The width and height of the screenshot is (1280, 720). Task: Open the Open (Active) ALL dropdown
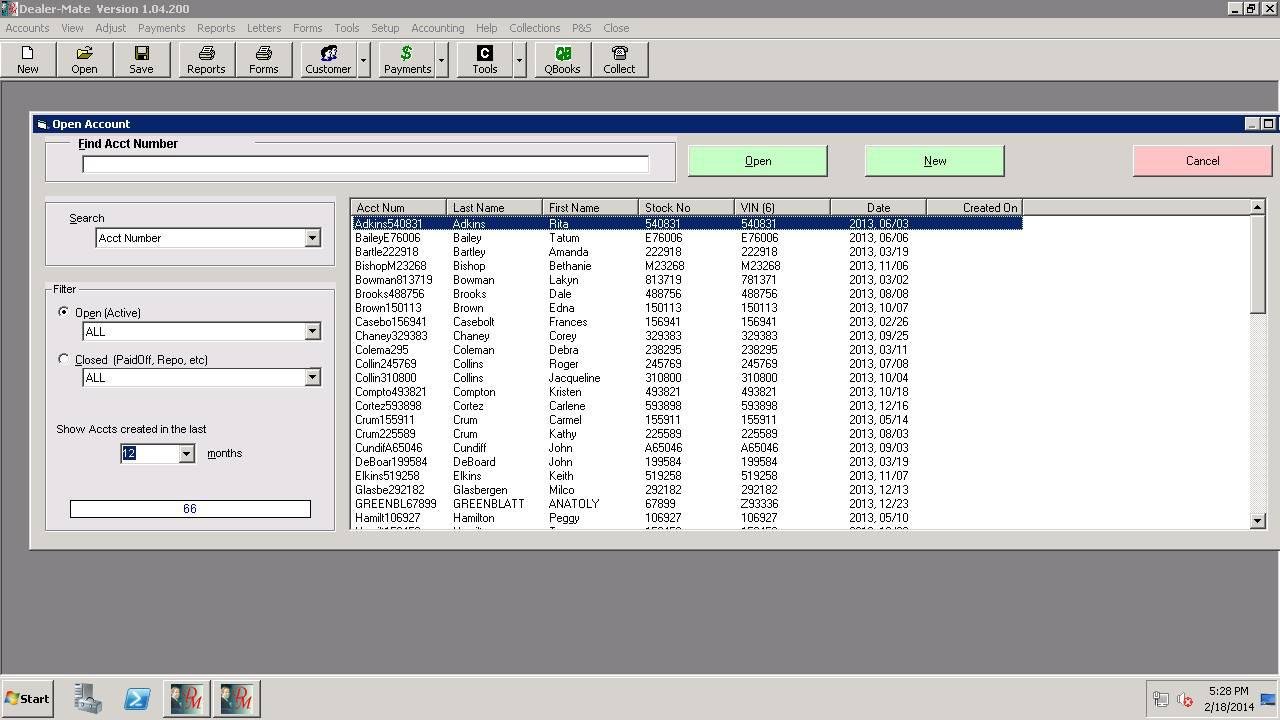click(x=312, y=331)
